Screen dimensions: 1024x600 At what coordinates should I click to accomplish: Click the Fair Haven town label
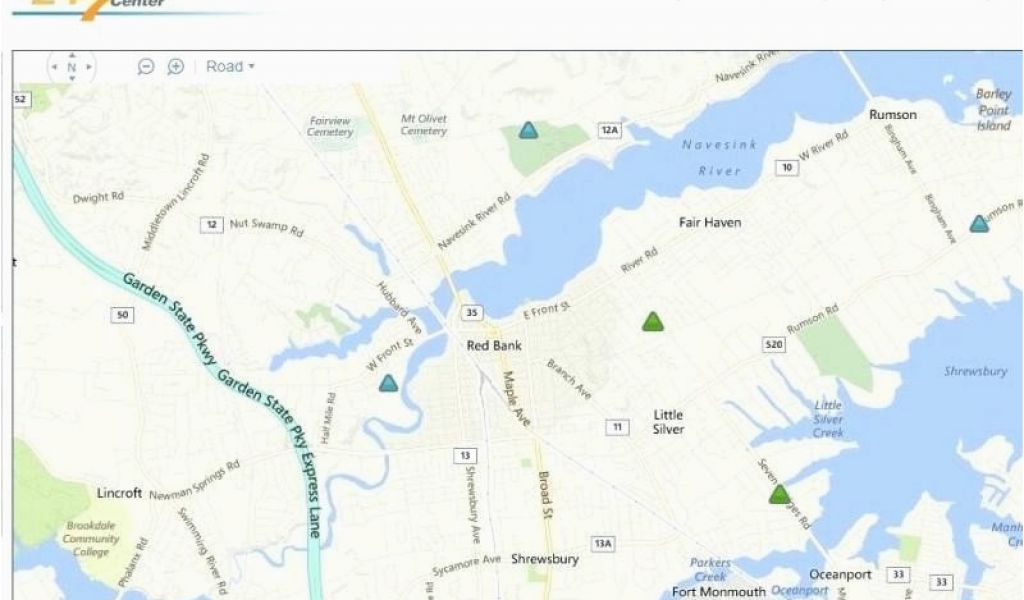710,223
